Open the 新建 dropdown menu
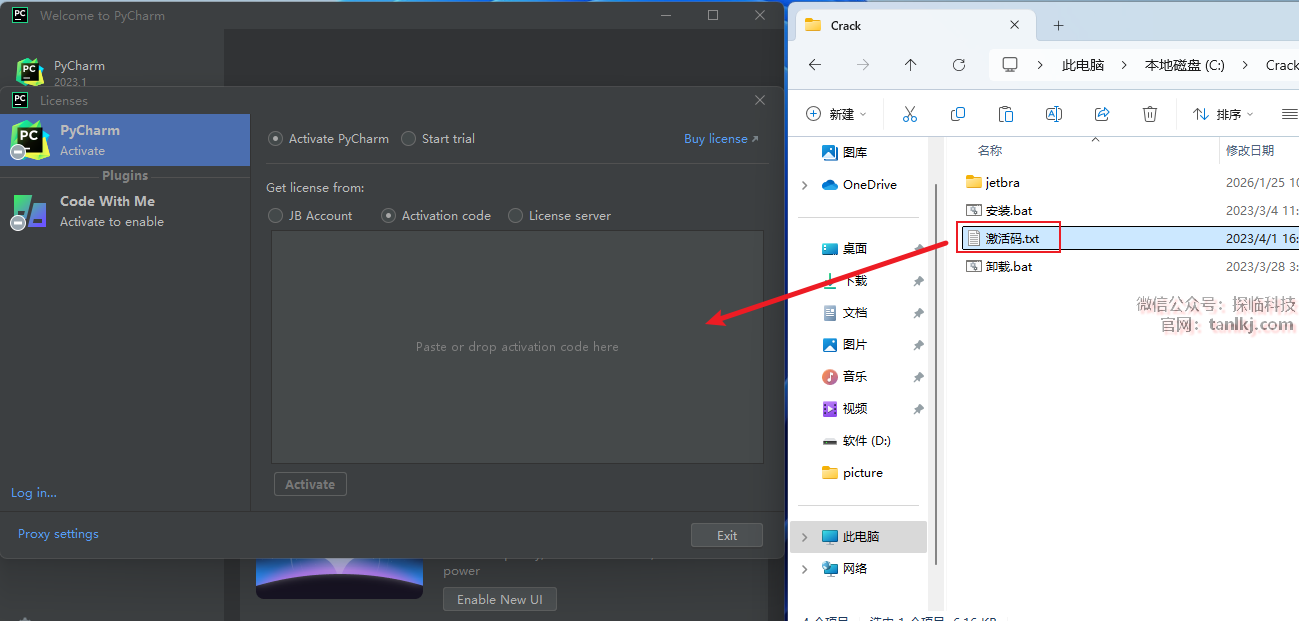 (837, 114)
